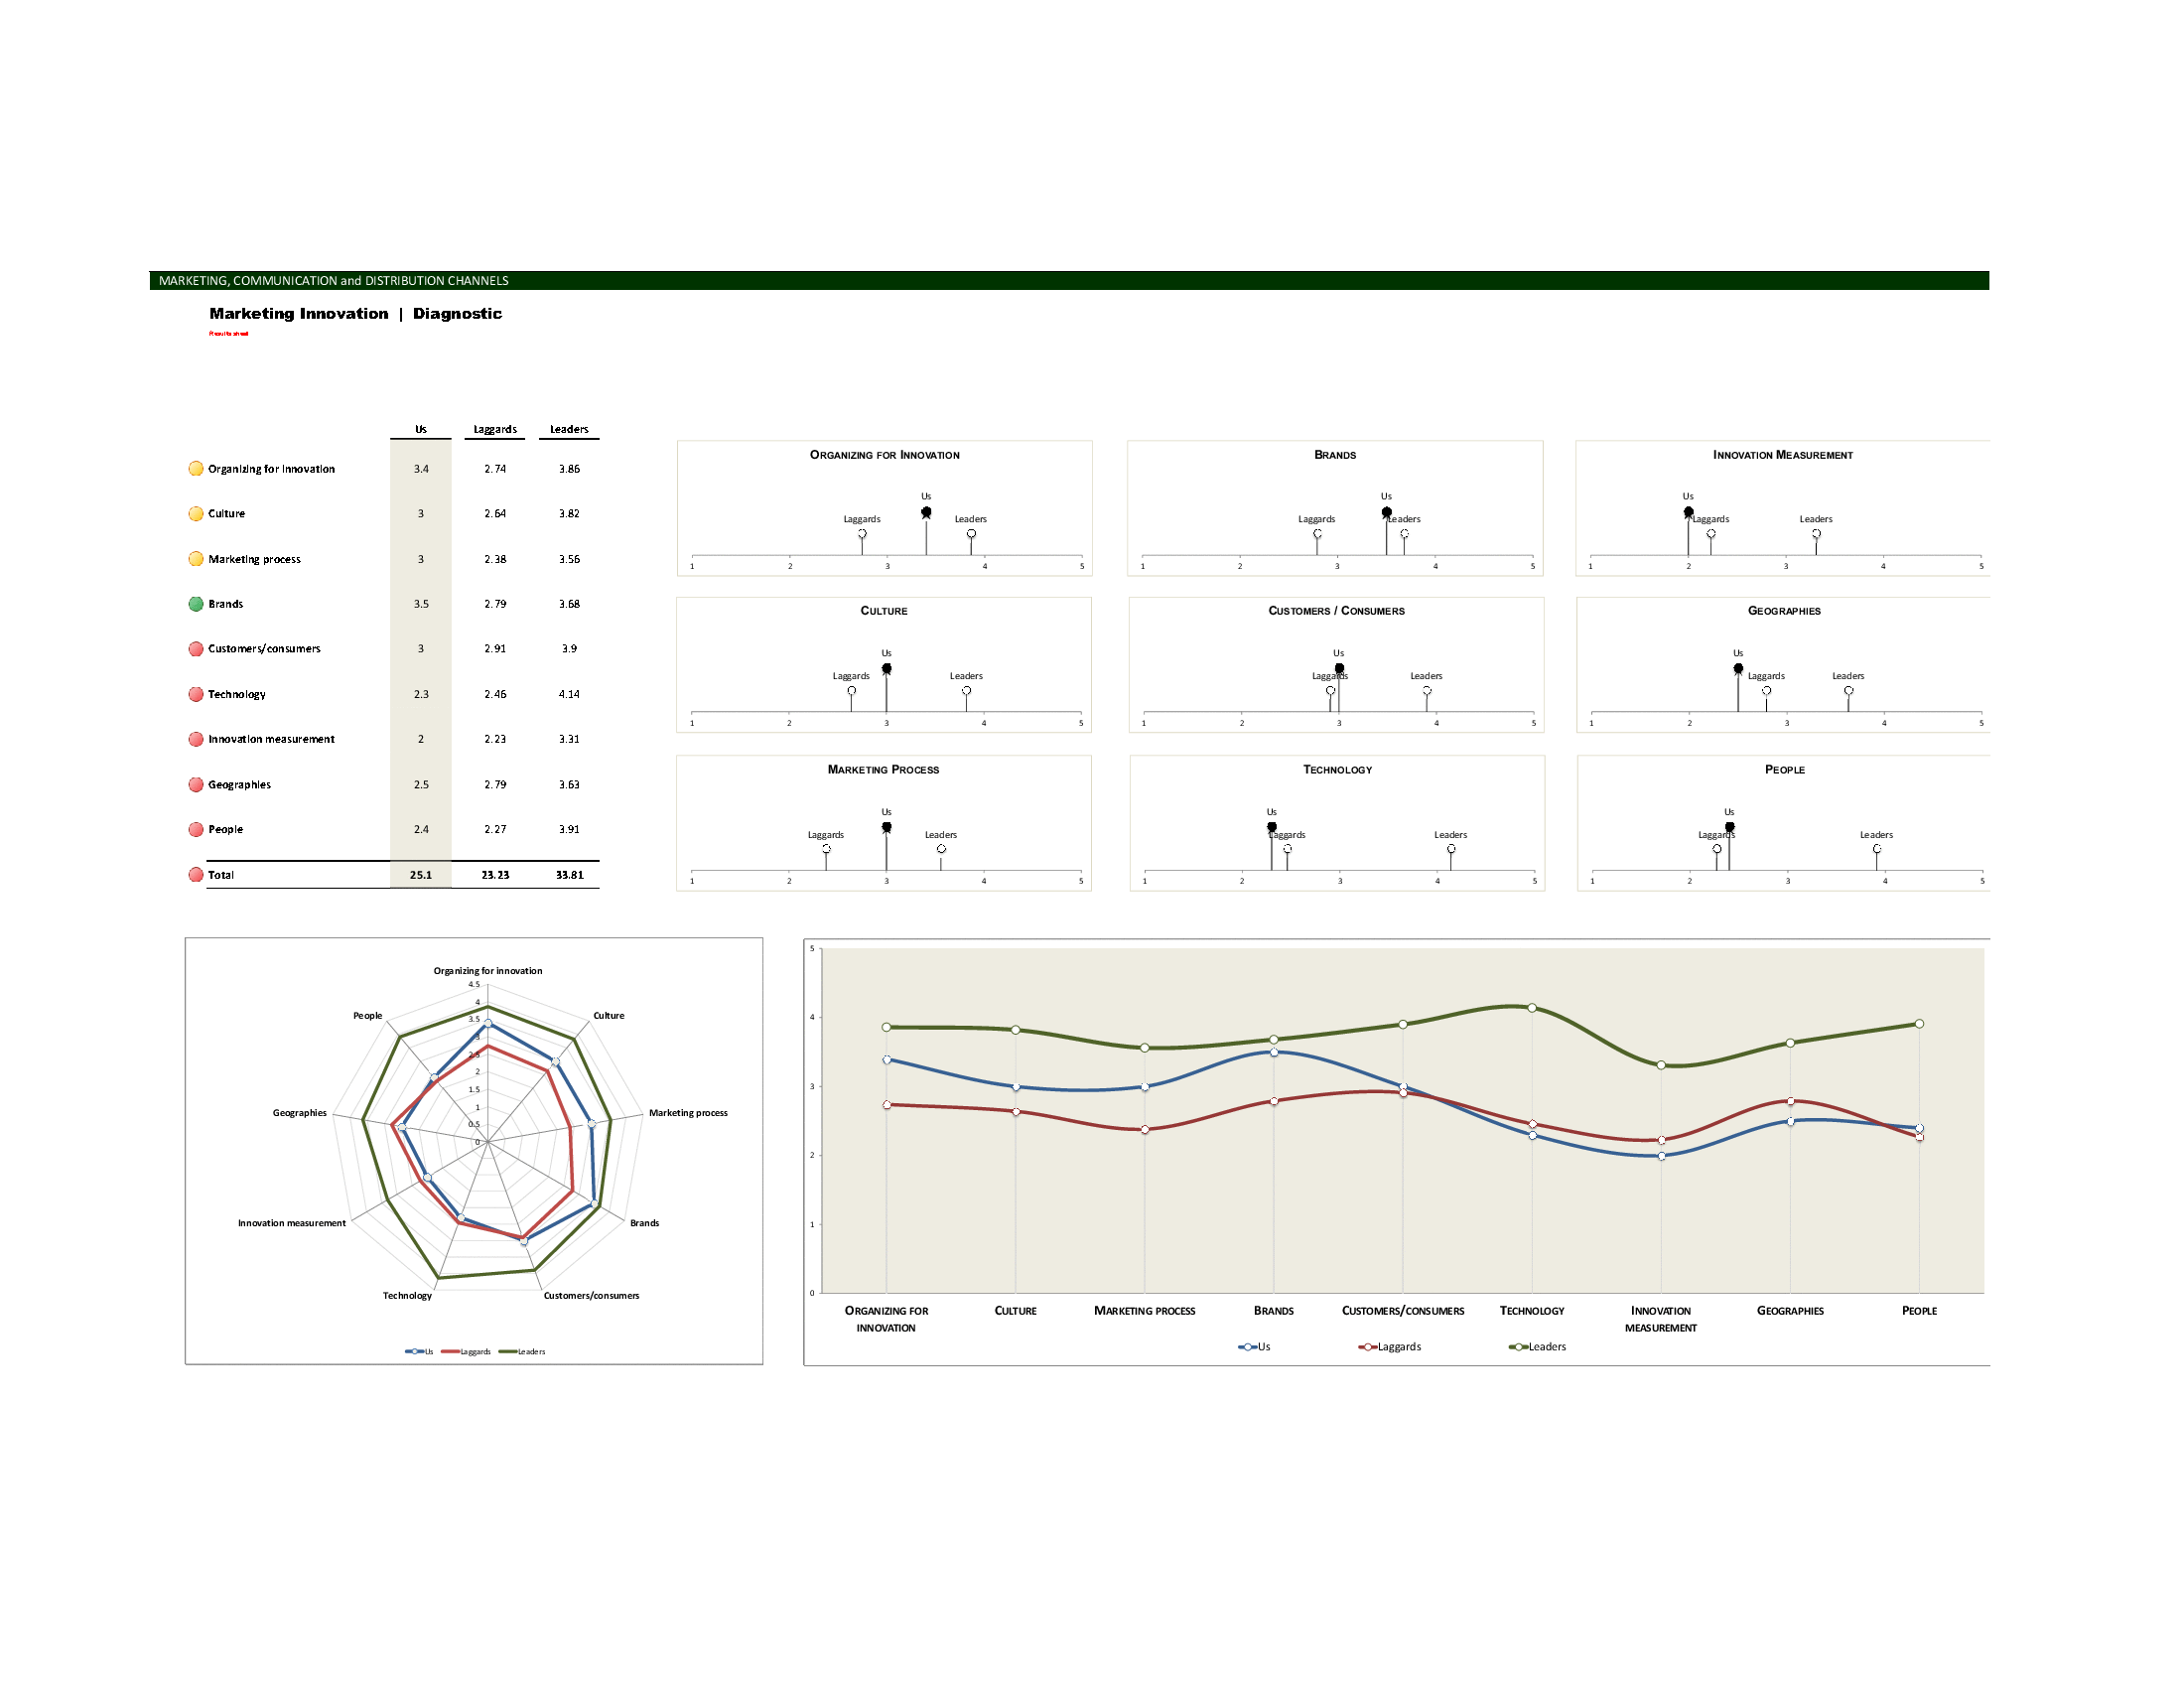Viewport: 2184px width, 1688px height.
Task: Click the red status dot beside Total
Action: [196, 875]
